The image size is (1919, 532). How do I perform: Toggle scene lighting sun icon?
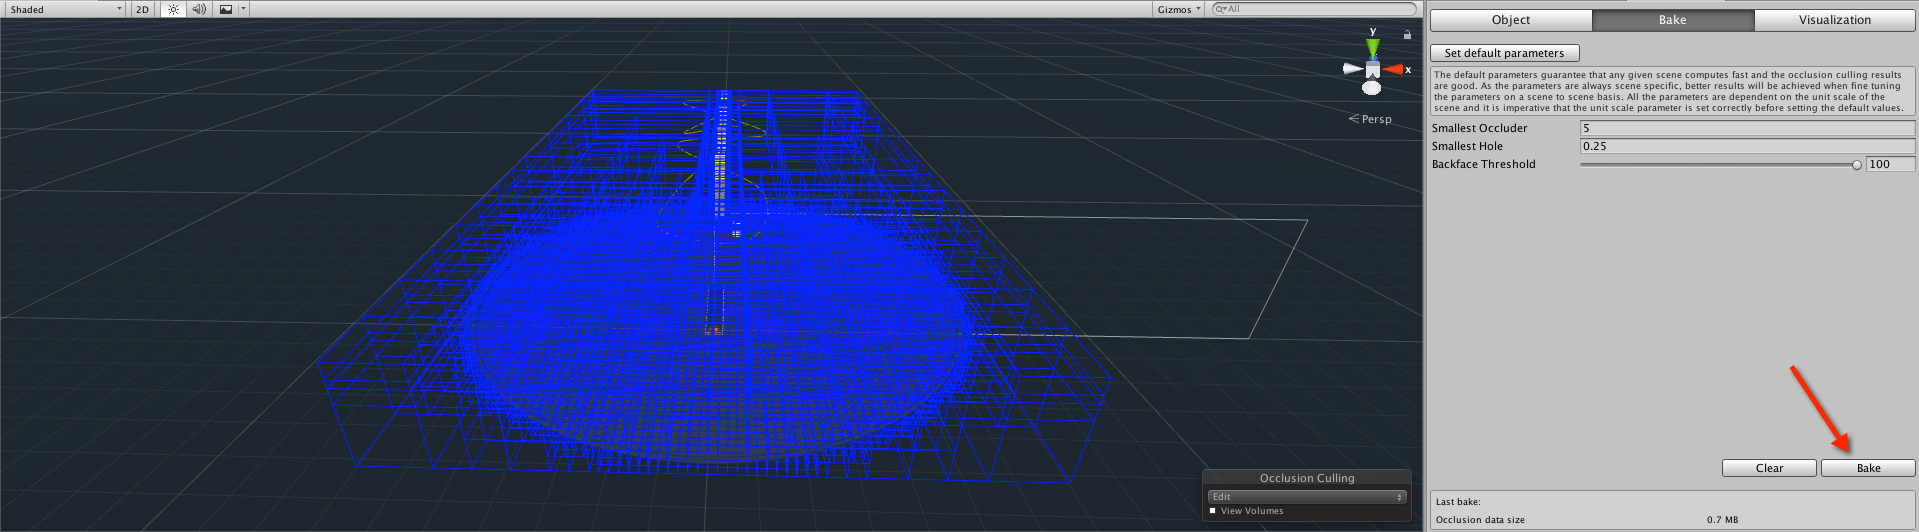(173, 9)
